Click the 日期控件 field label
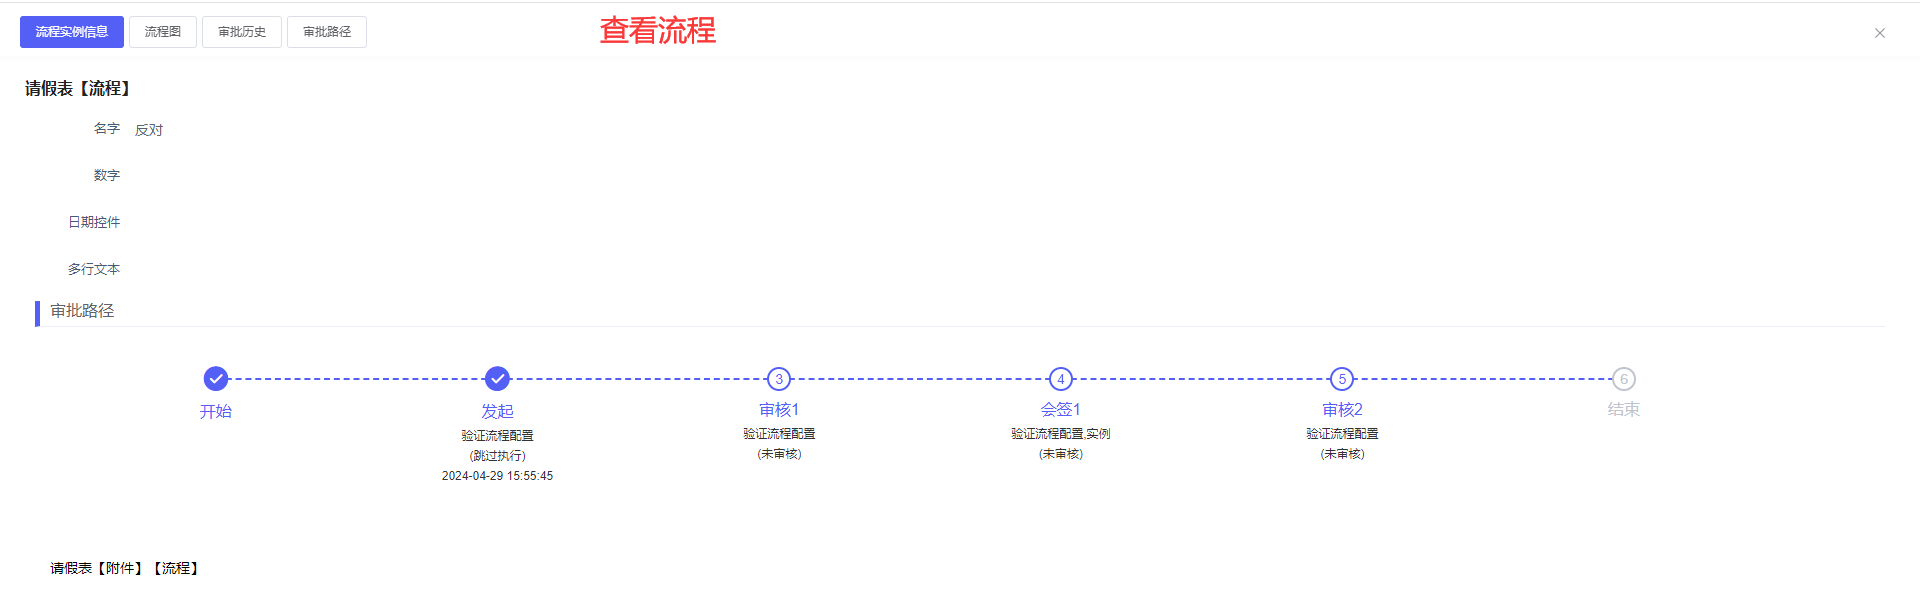The height and width of the screenshot is (591, 1920). (94, 222)
